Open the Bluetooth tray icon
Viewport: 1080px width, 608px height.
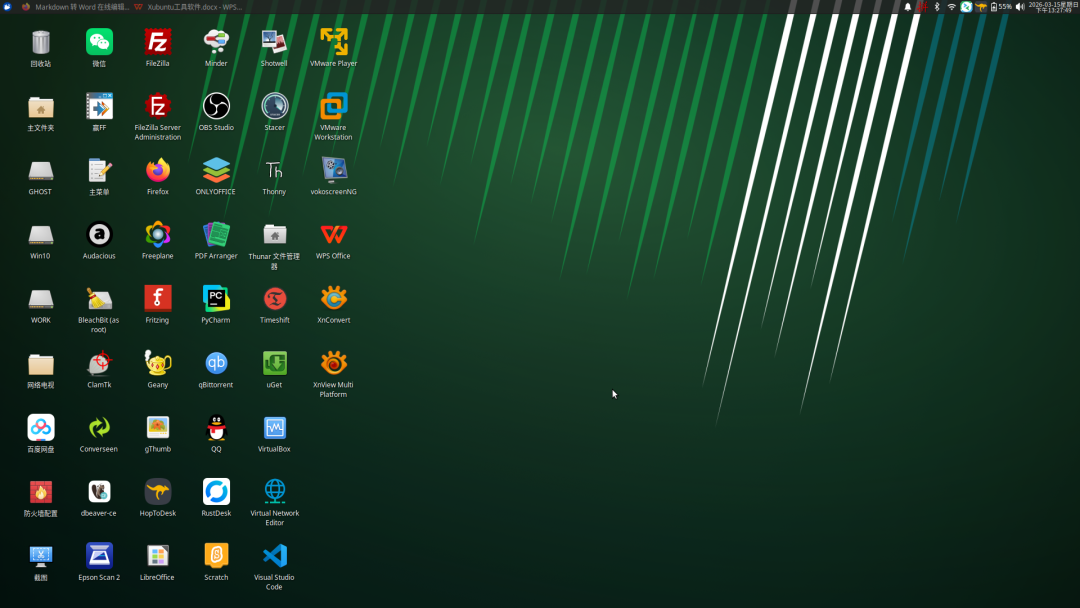[x=937, y=7]
